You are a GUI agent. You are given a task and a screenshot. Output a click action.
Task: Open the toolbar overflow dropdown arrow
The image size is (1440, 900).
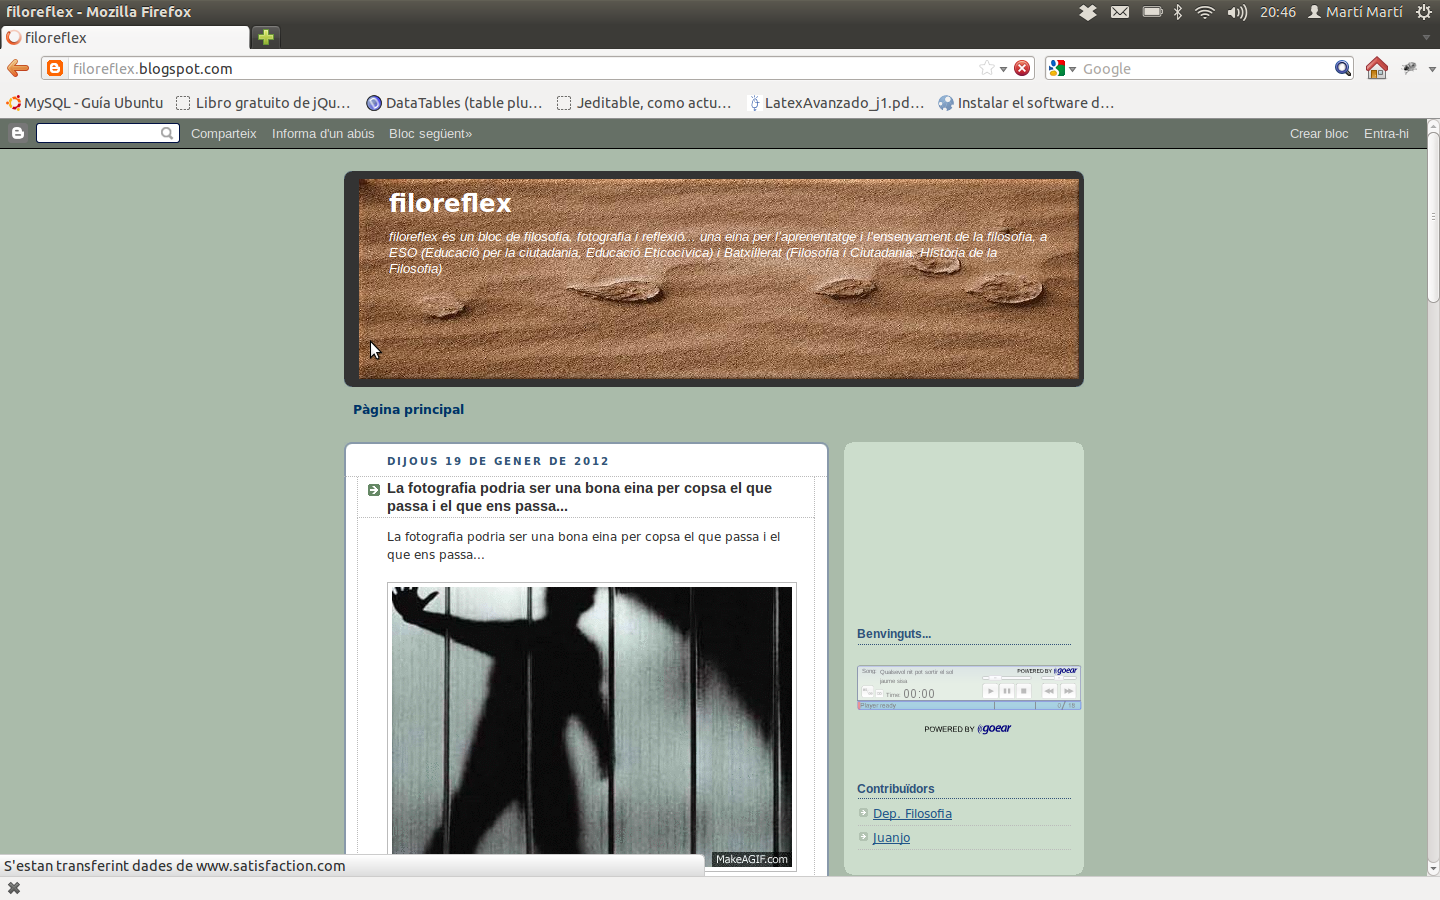coord(1432,69)
